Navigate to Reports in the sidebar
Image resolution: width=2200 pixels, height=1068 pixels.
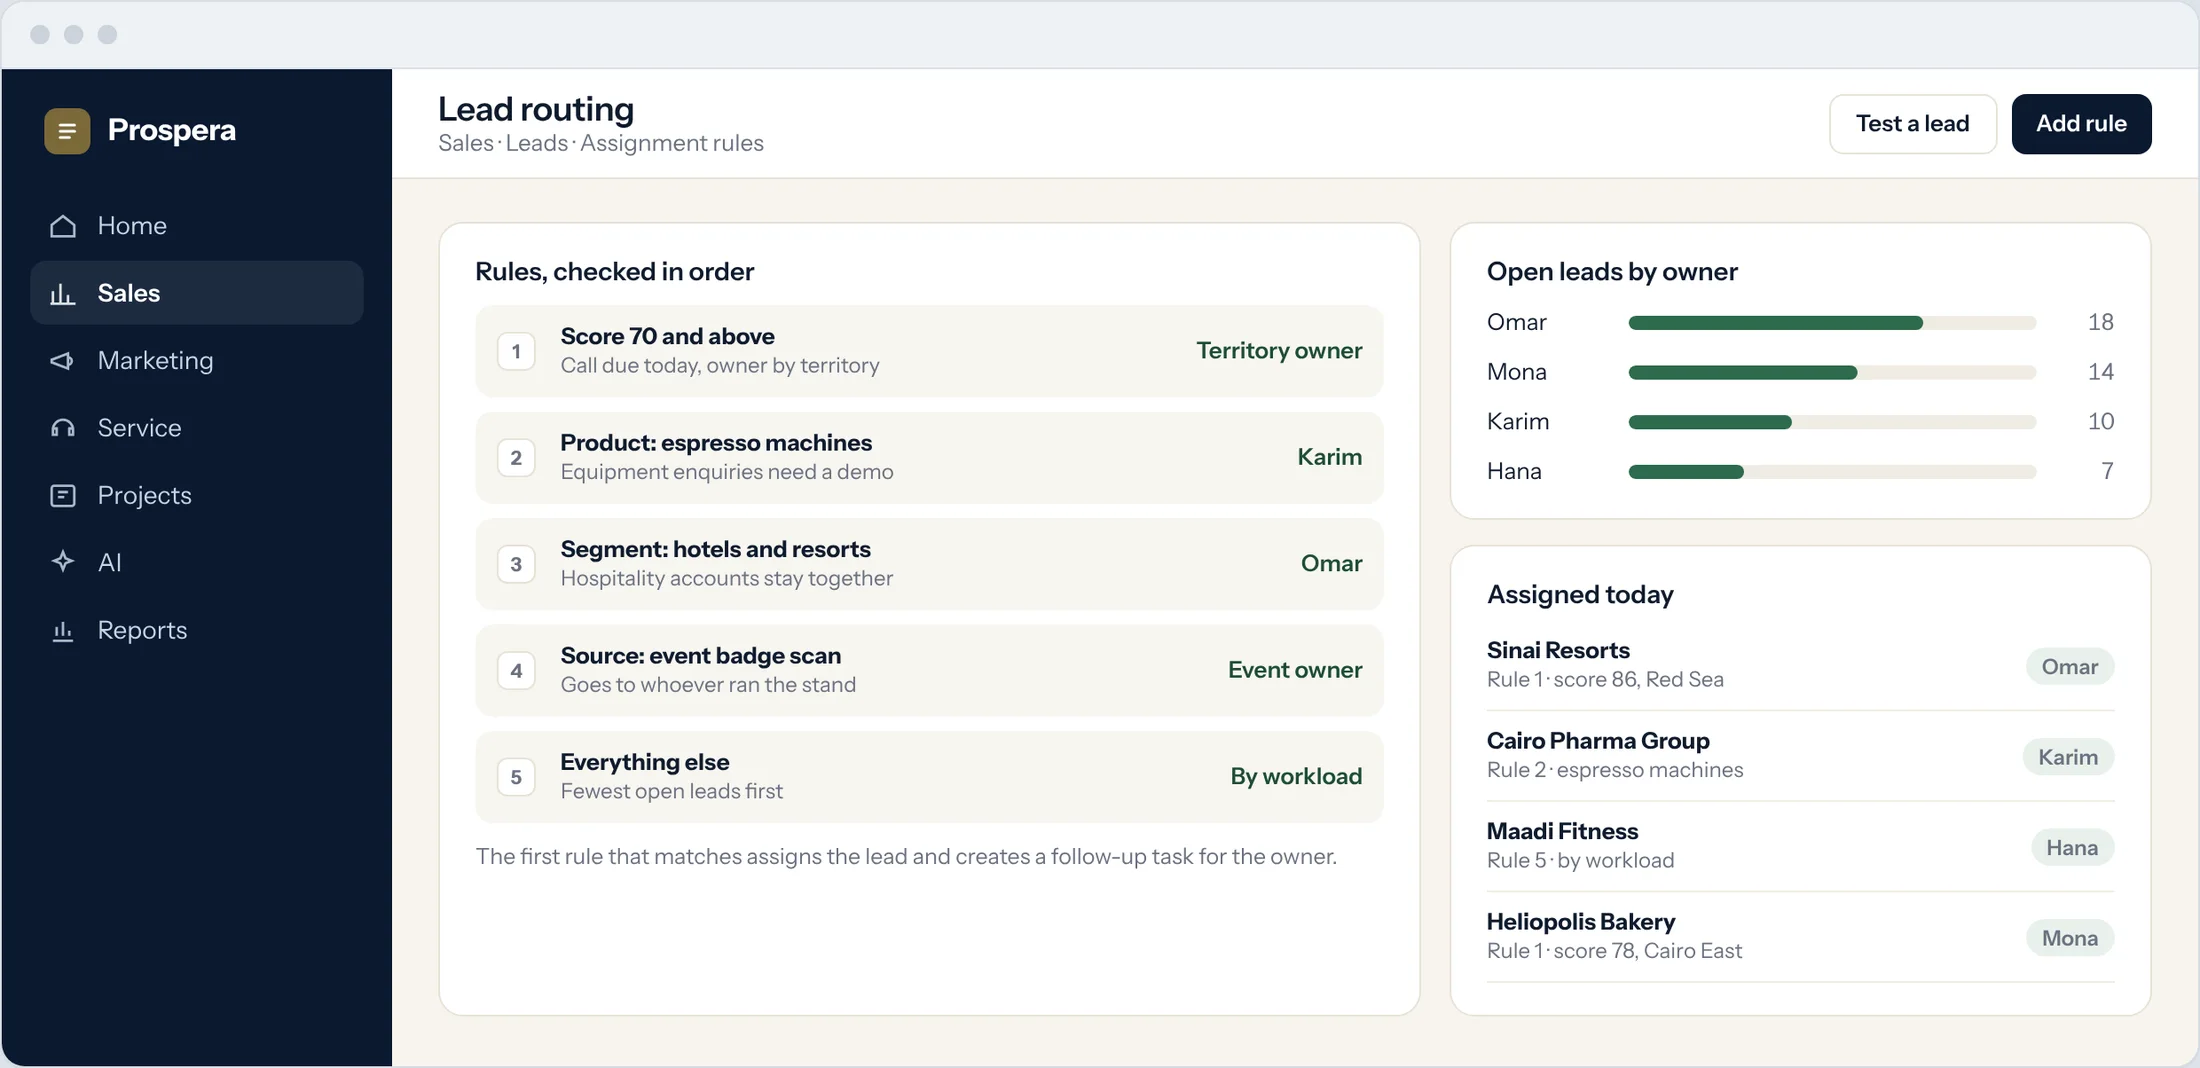197,630
